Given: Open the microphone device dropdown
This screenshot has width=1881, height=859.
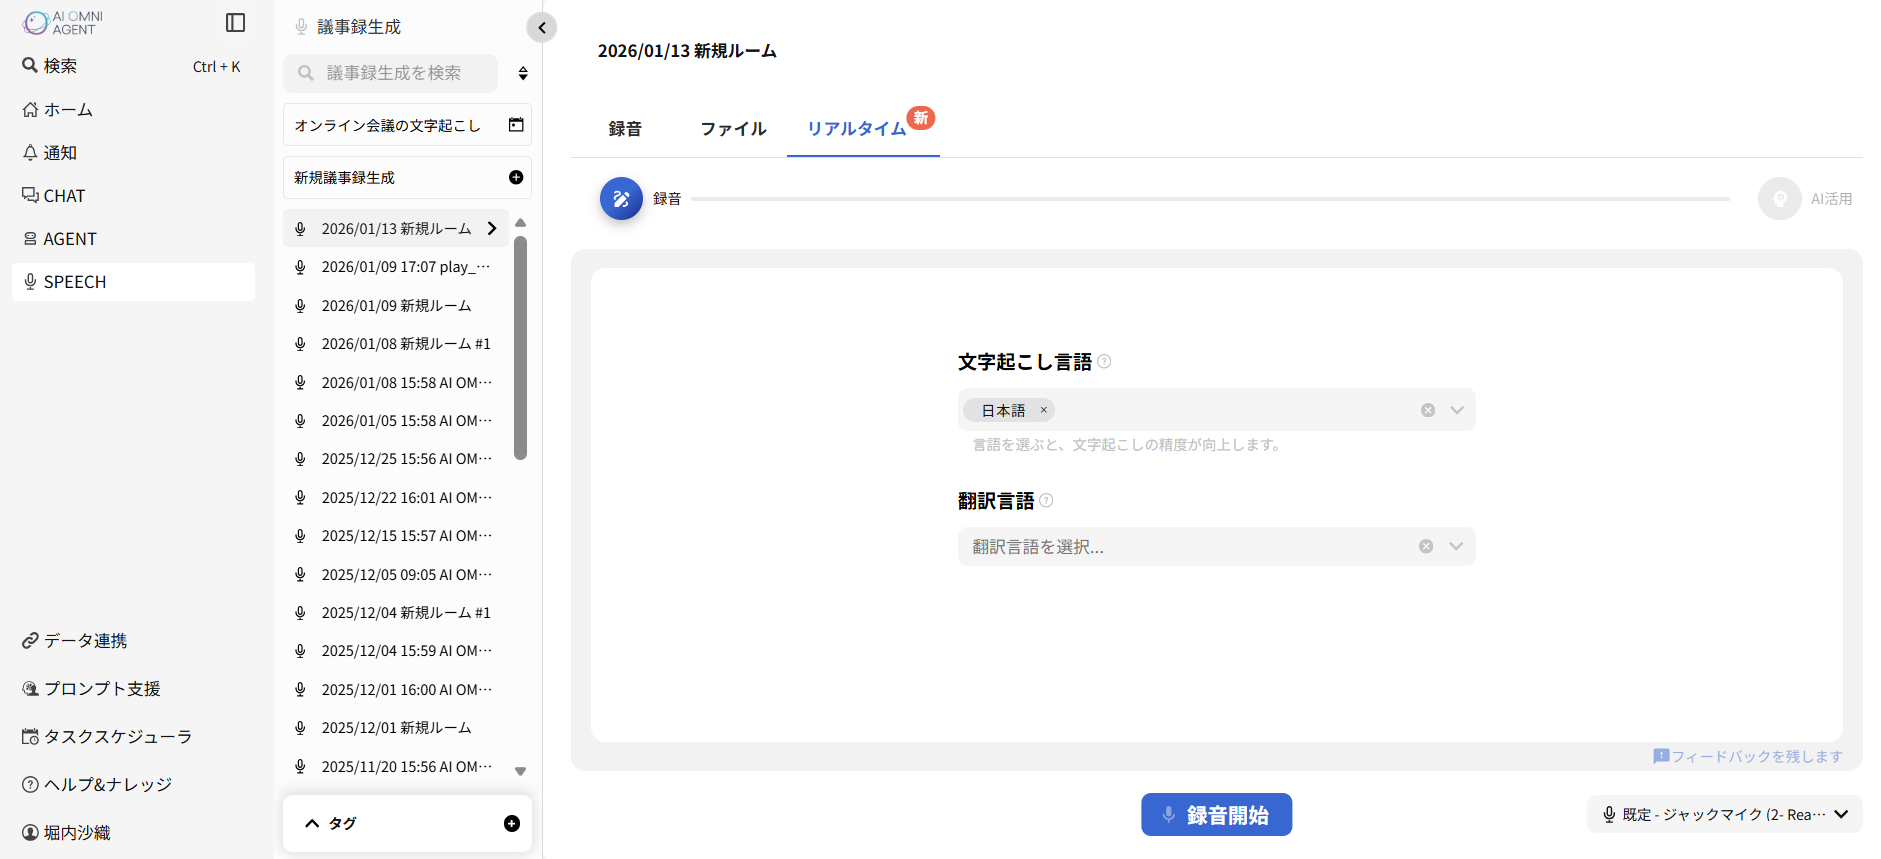Looking at the screenshot, I should point(1724,814).
